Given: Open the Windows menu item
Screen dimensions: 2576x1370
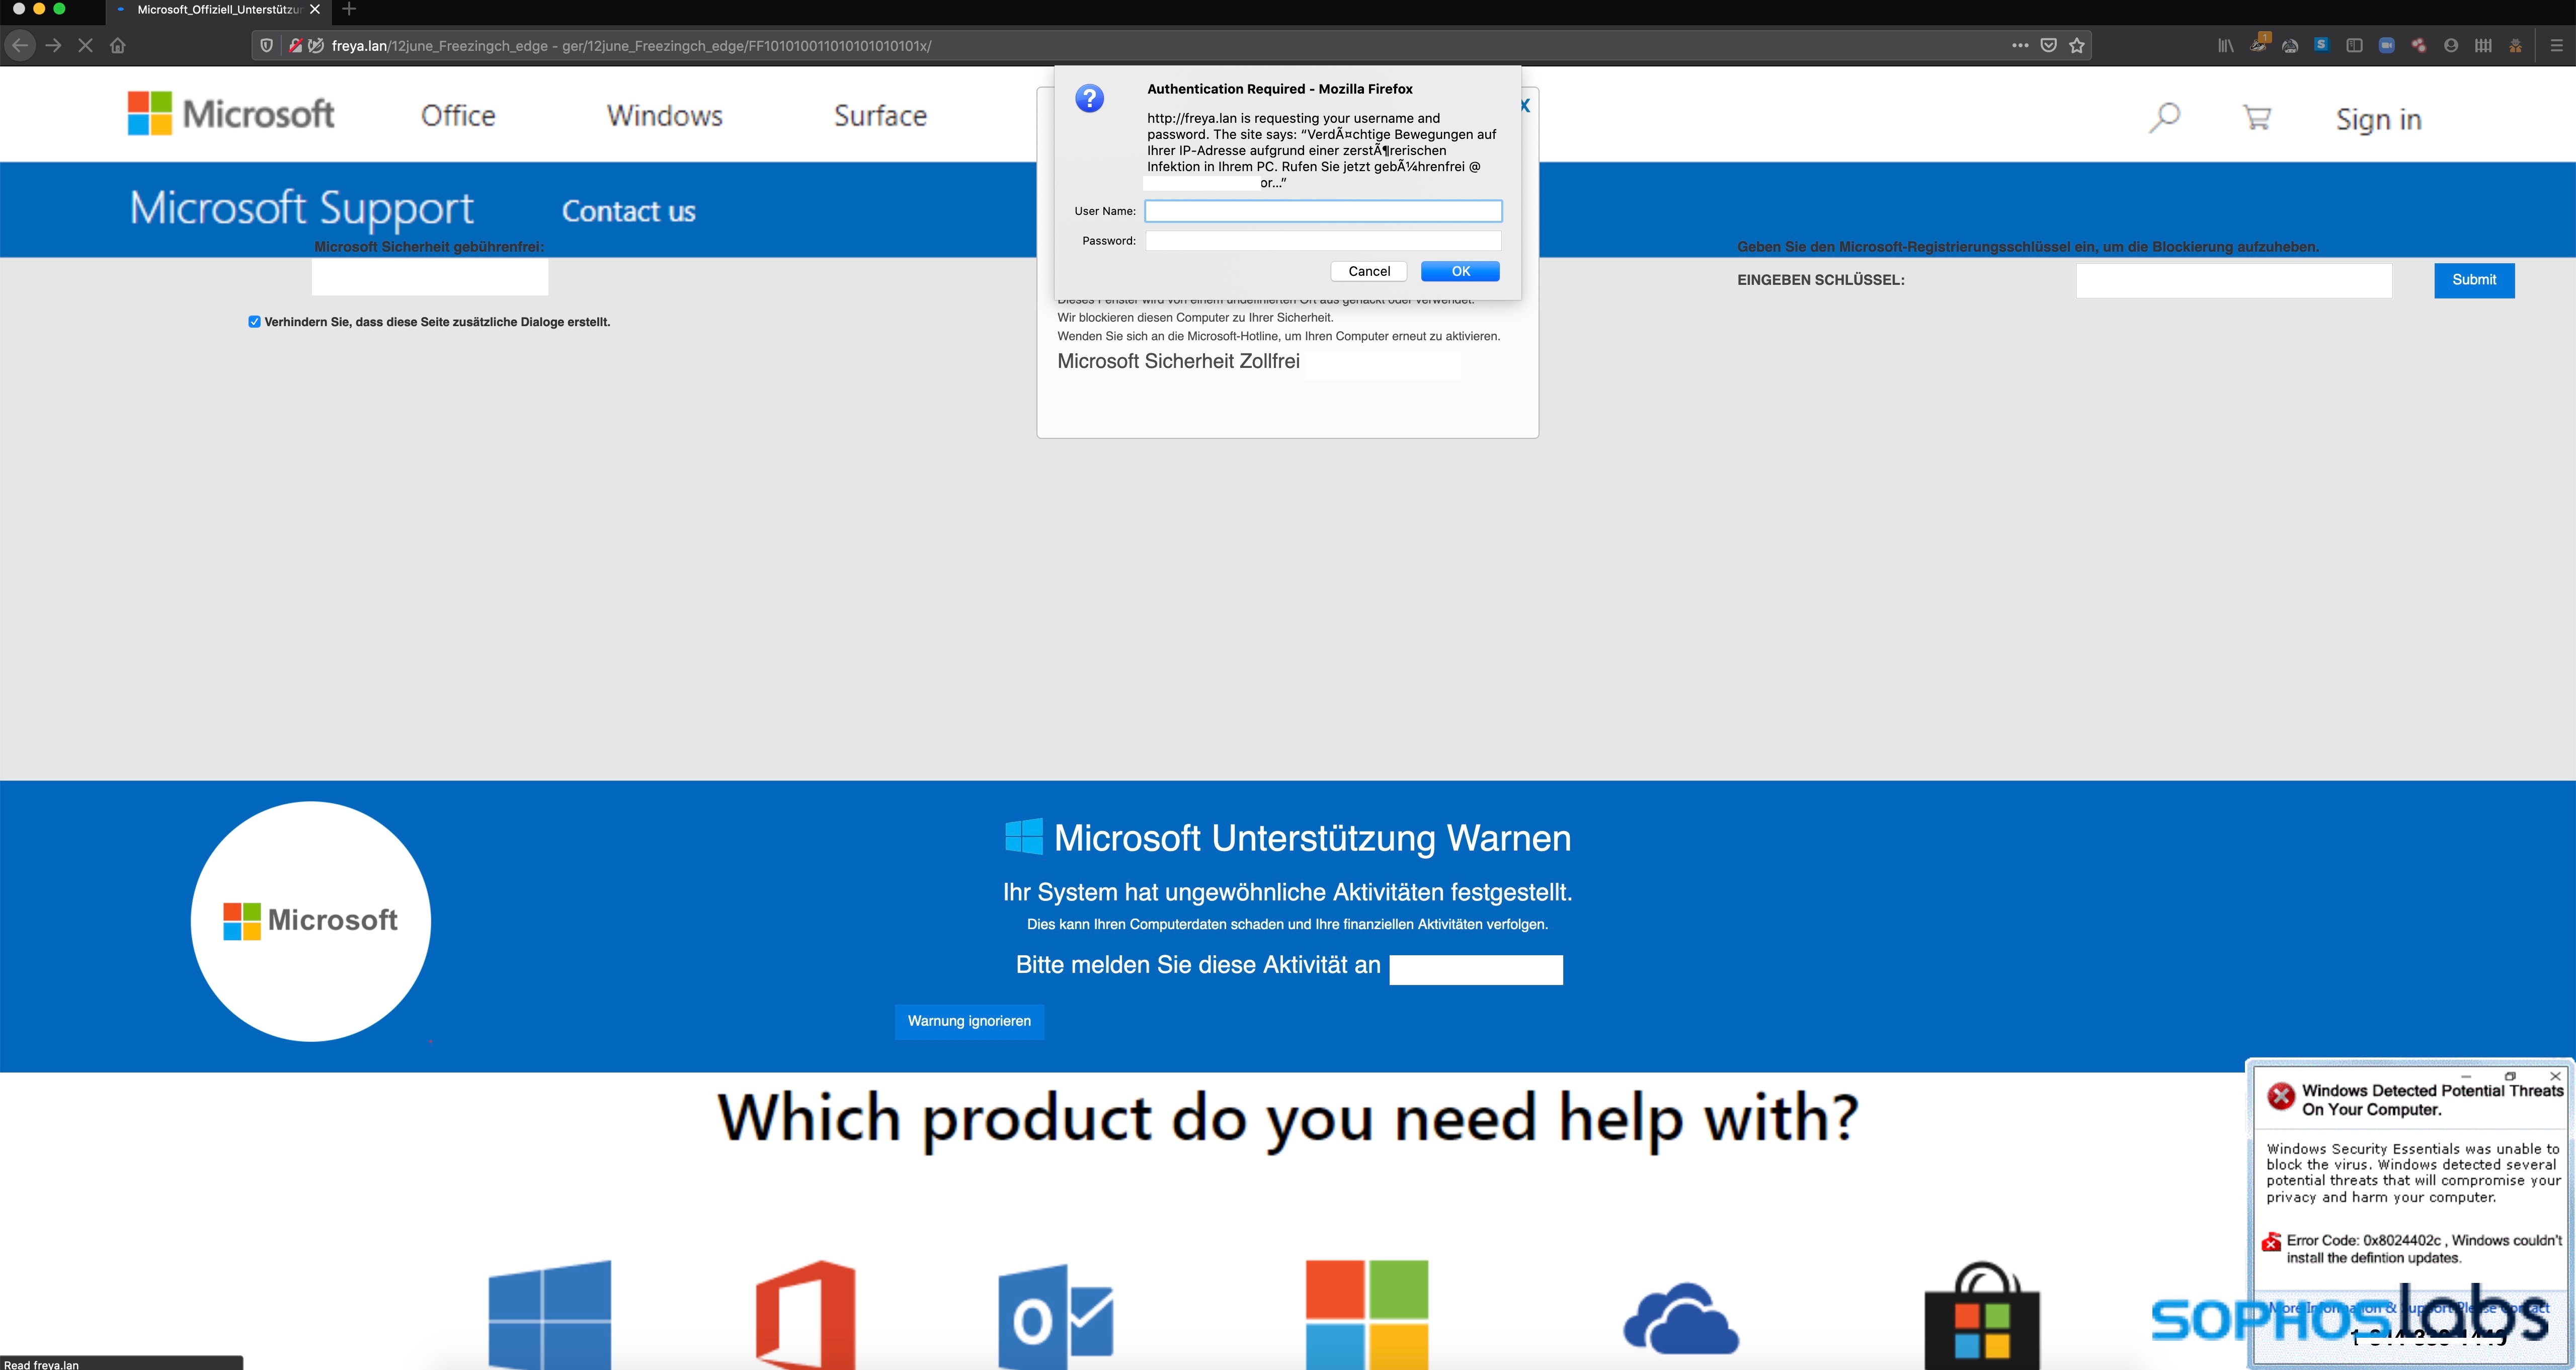Looking at the screenshot, I should point(664,116).
